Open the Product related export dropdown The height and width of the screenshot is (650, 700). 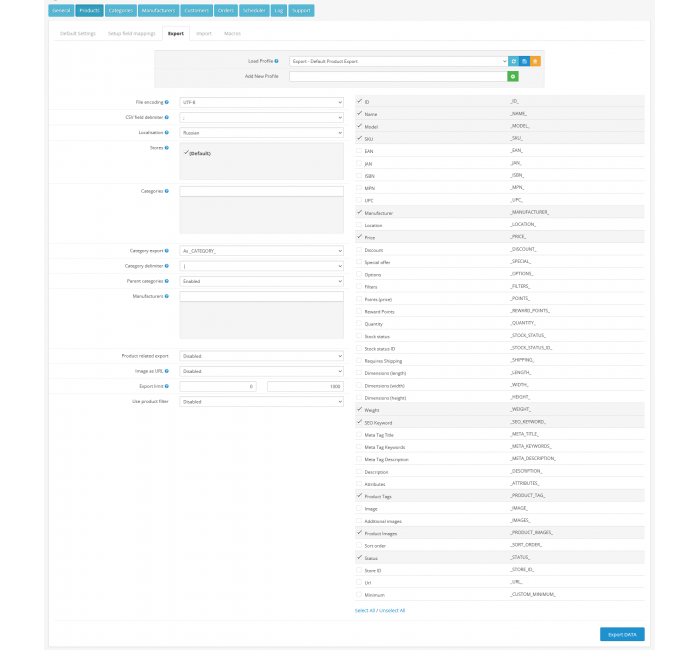coord(262,356)
